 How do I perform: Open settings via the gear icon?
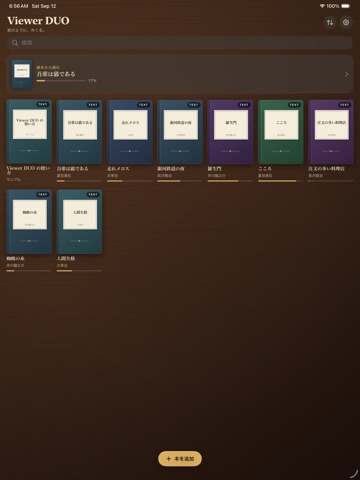(x=346, y=22)
